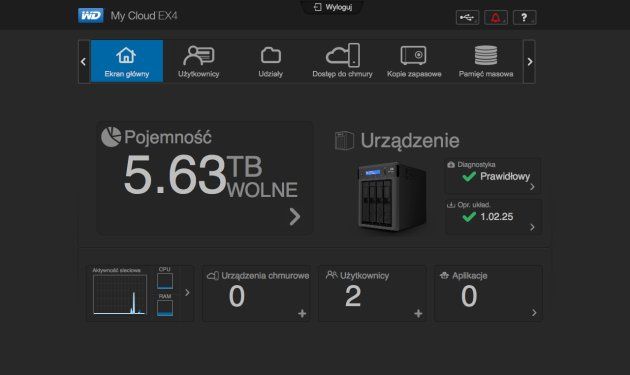The image size is (630, 375).
Task: Open the red alerts bell icon
Action: 495,17
